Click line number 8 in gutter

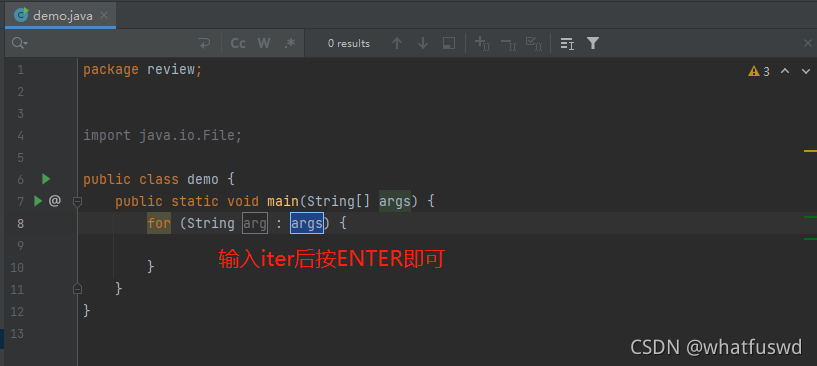pos(20,223)
